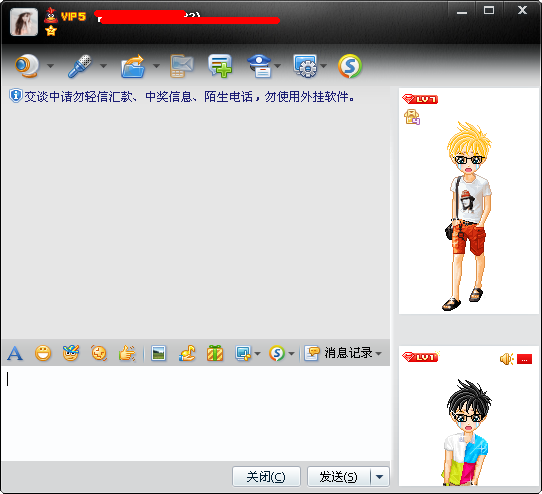Open Sogou search in message toolbar
542x494 pixels.
click(277, 353)
